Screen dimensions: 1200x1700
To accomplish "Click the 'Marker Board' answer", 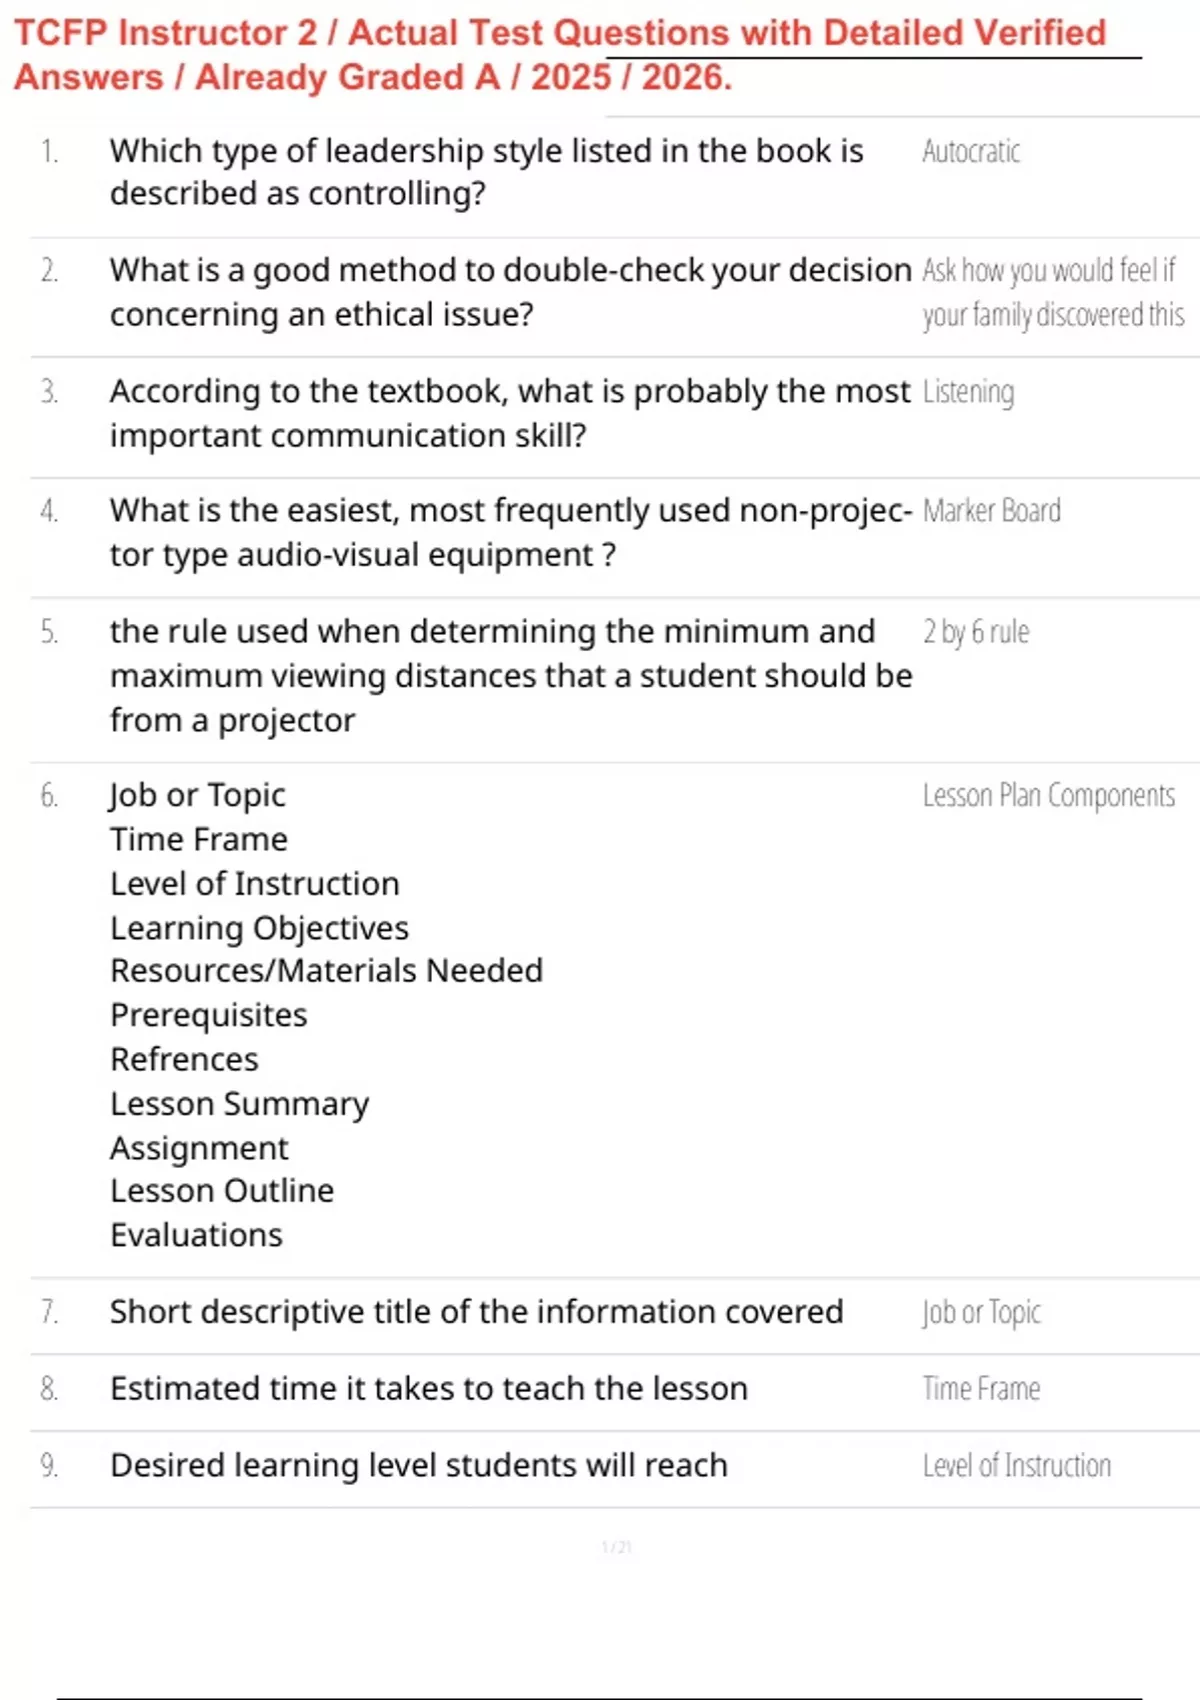I will click(991, 511).
